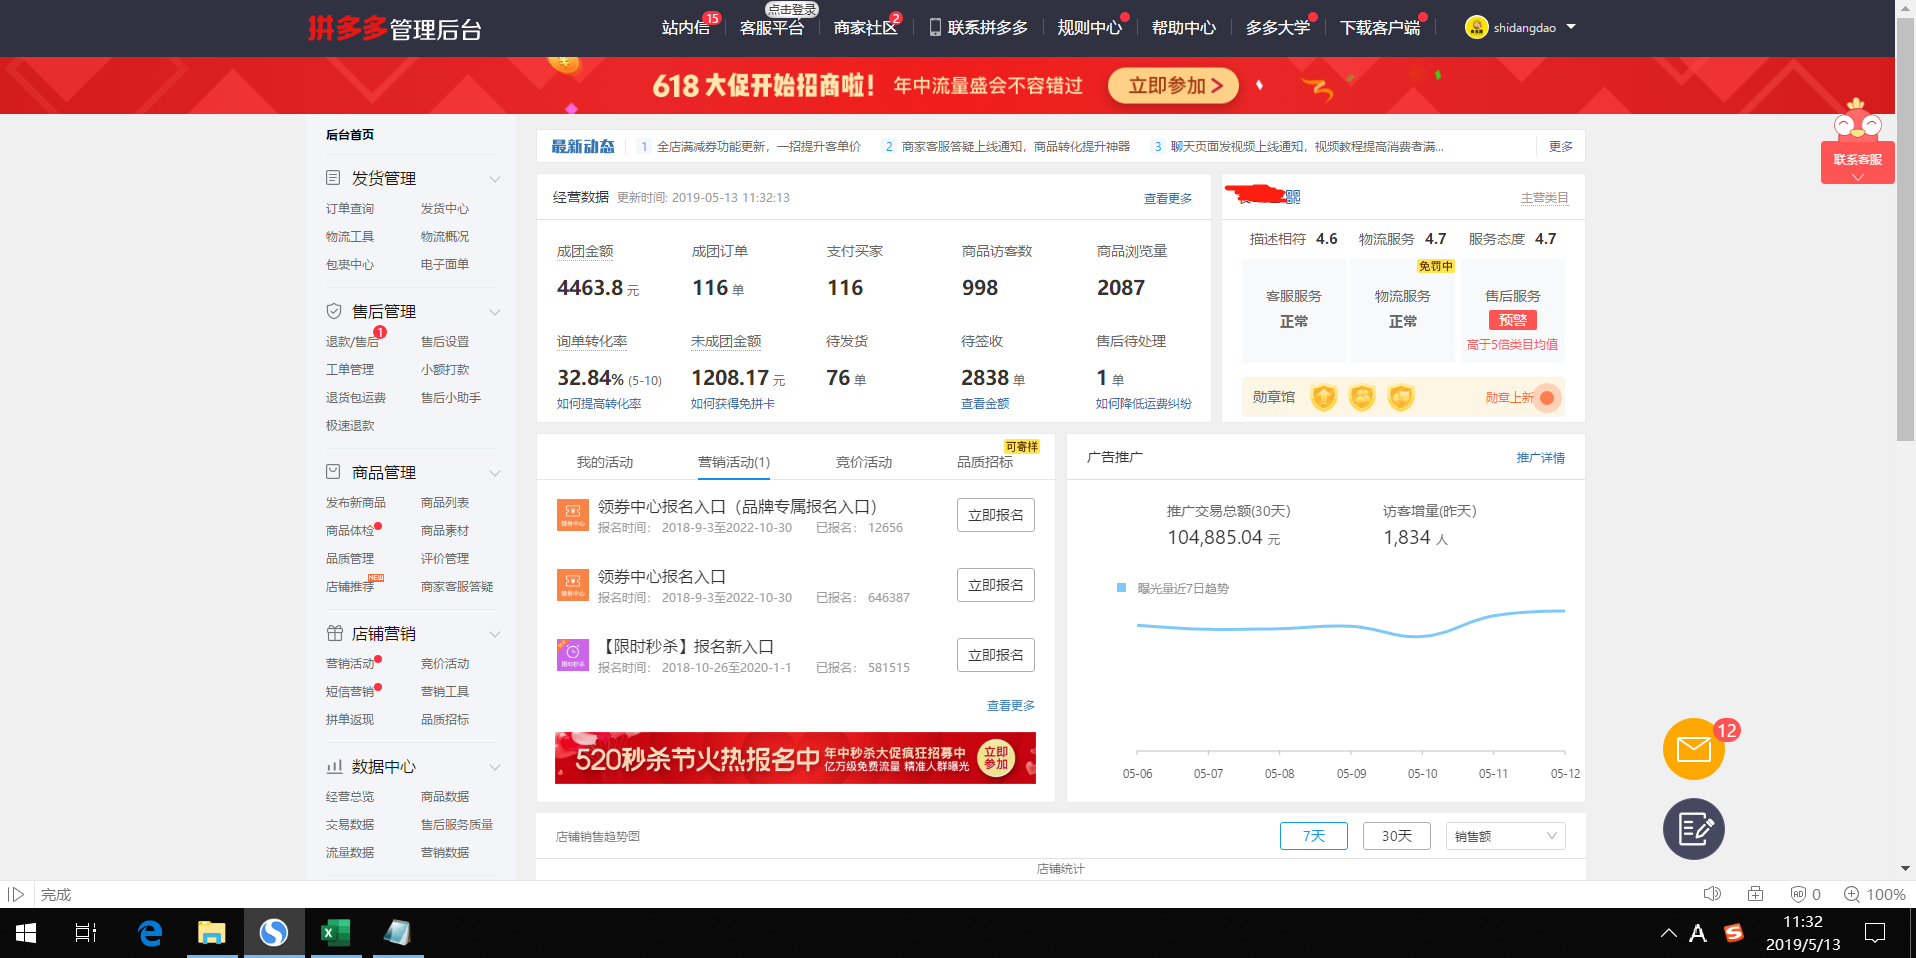Viewport: 1916px width, 958px height.
Task: Open 规则中心 in the top menu
Action: (x=1087, y=28)
